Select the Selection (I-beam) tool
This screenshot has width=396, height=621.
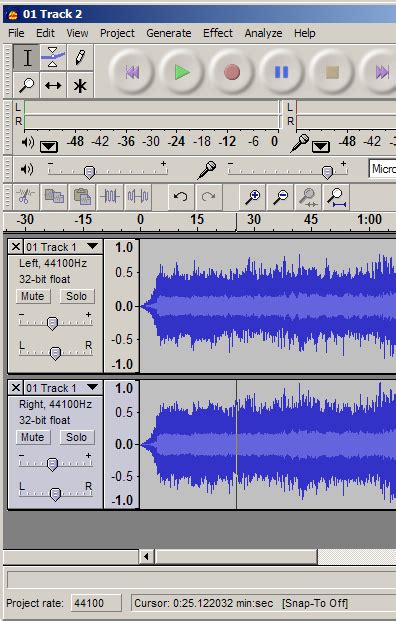point(26,57)
